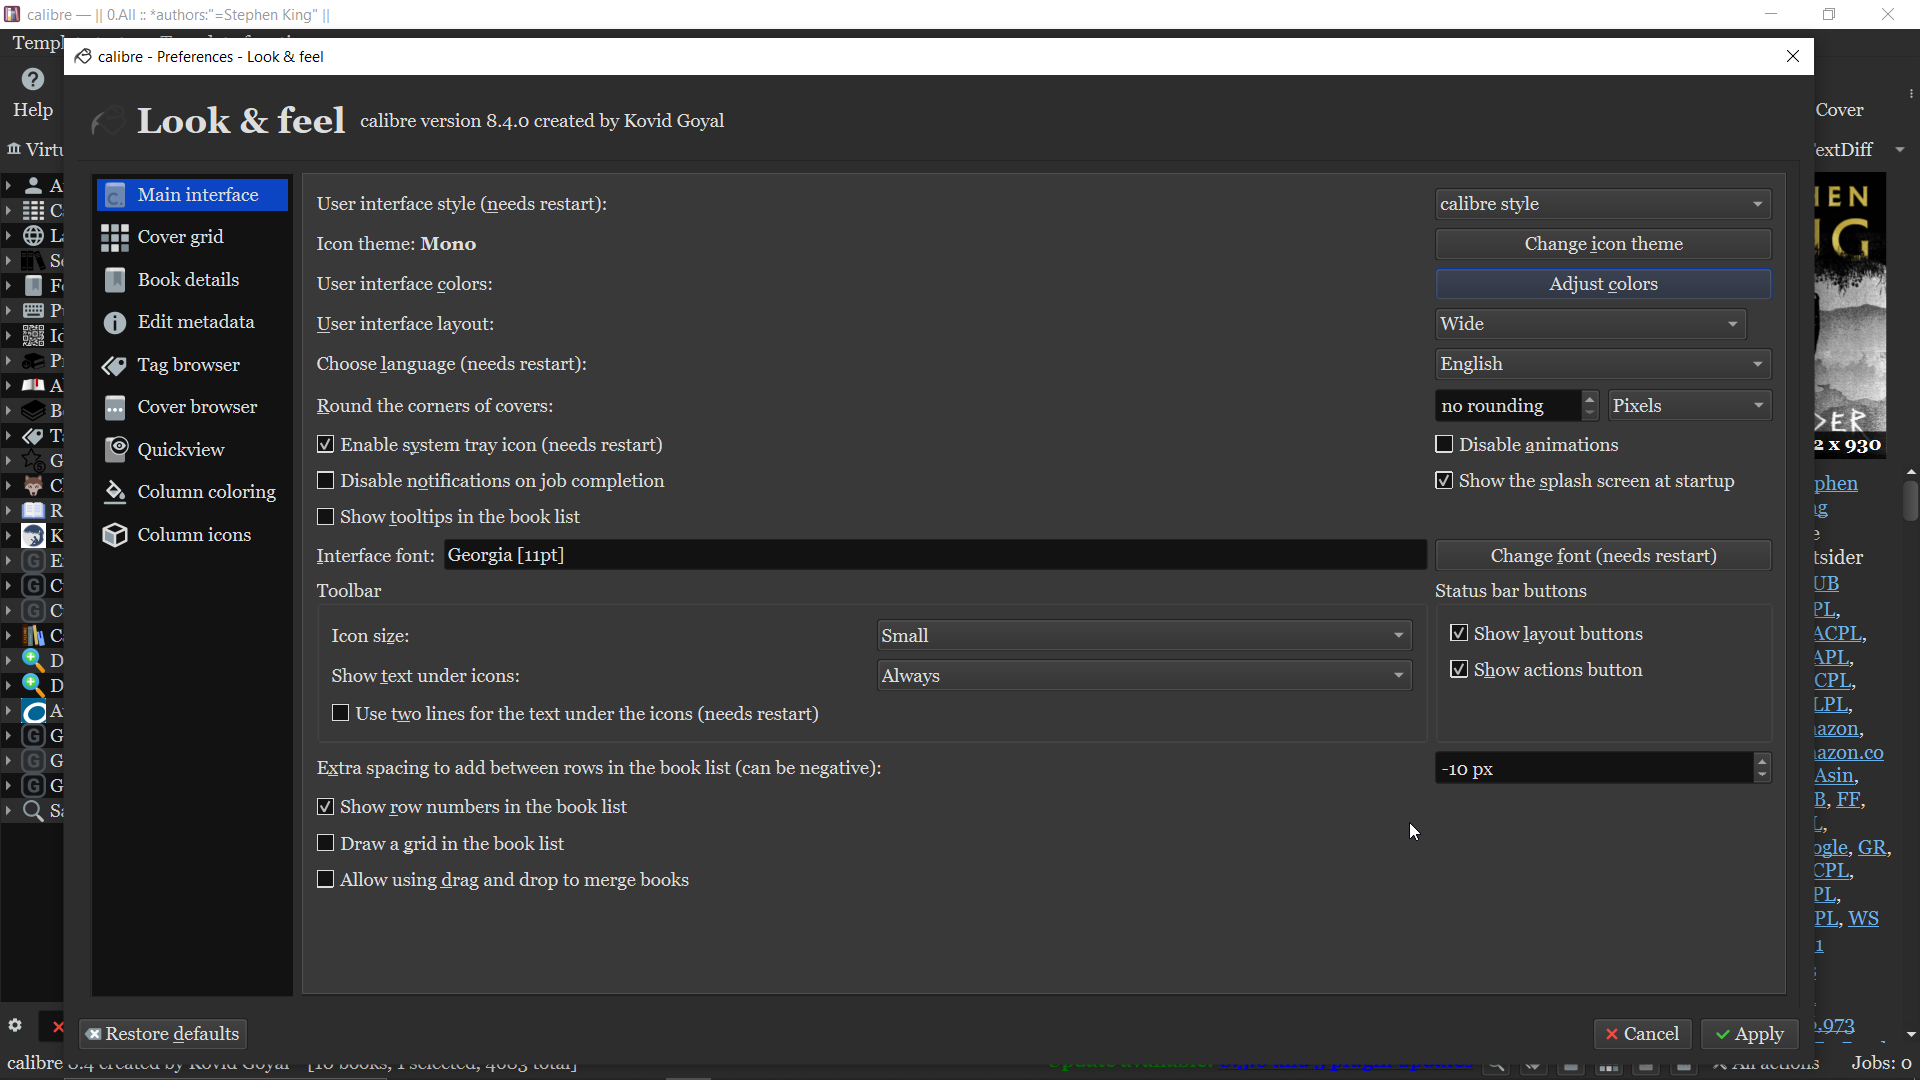Open the Cover browser section icon

tap(115, 408)
